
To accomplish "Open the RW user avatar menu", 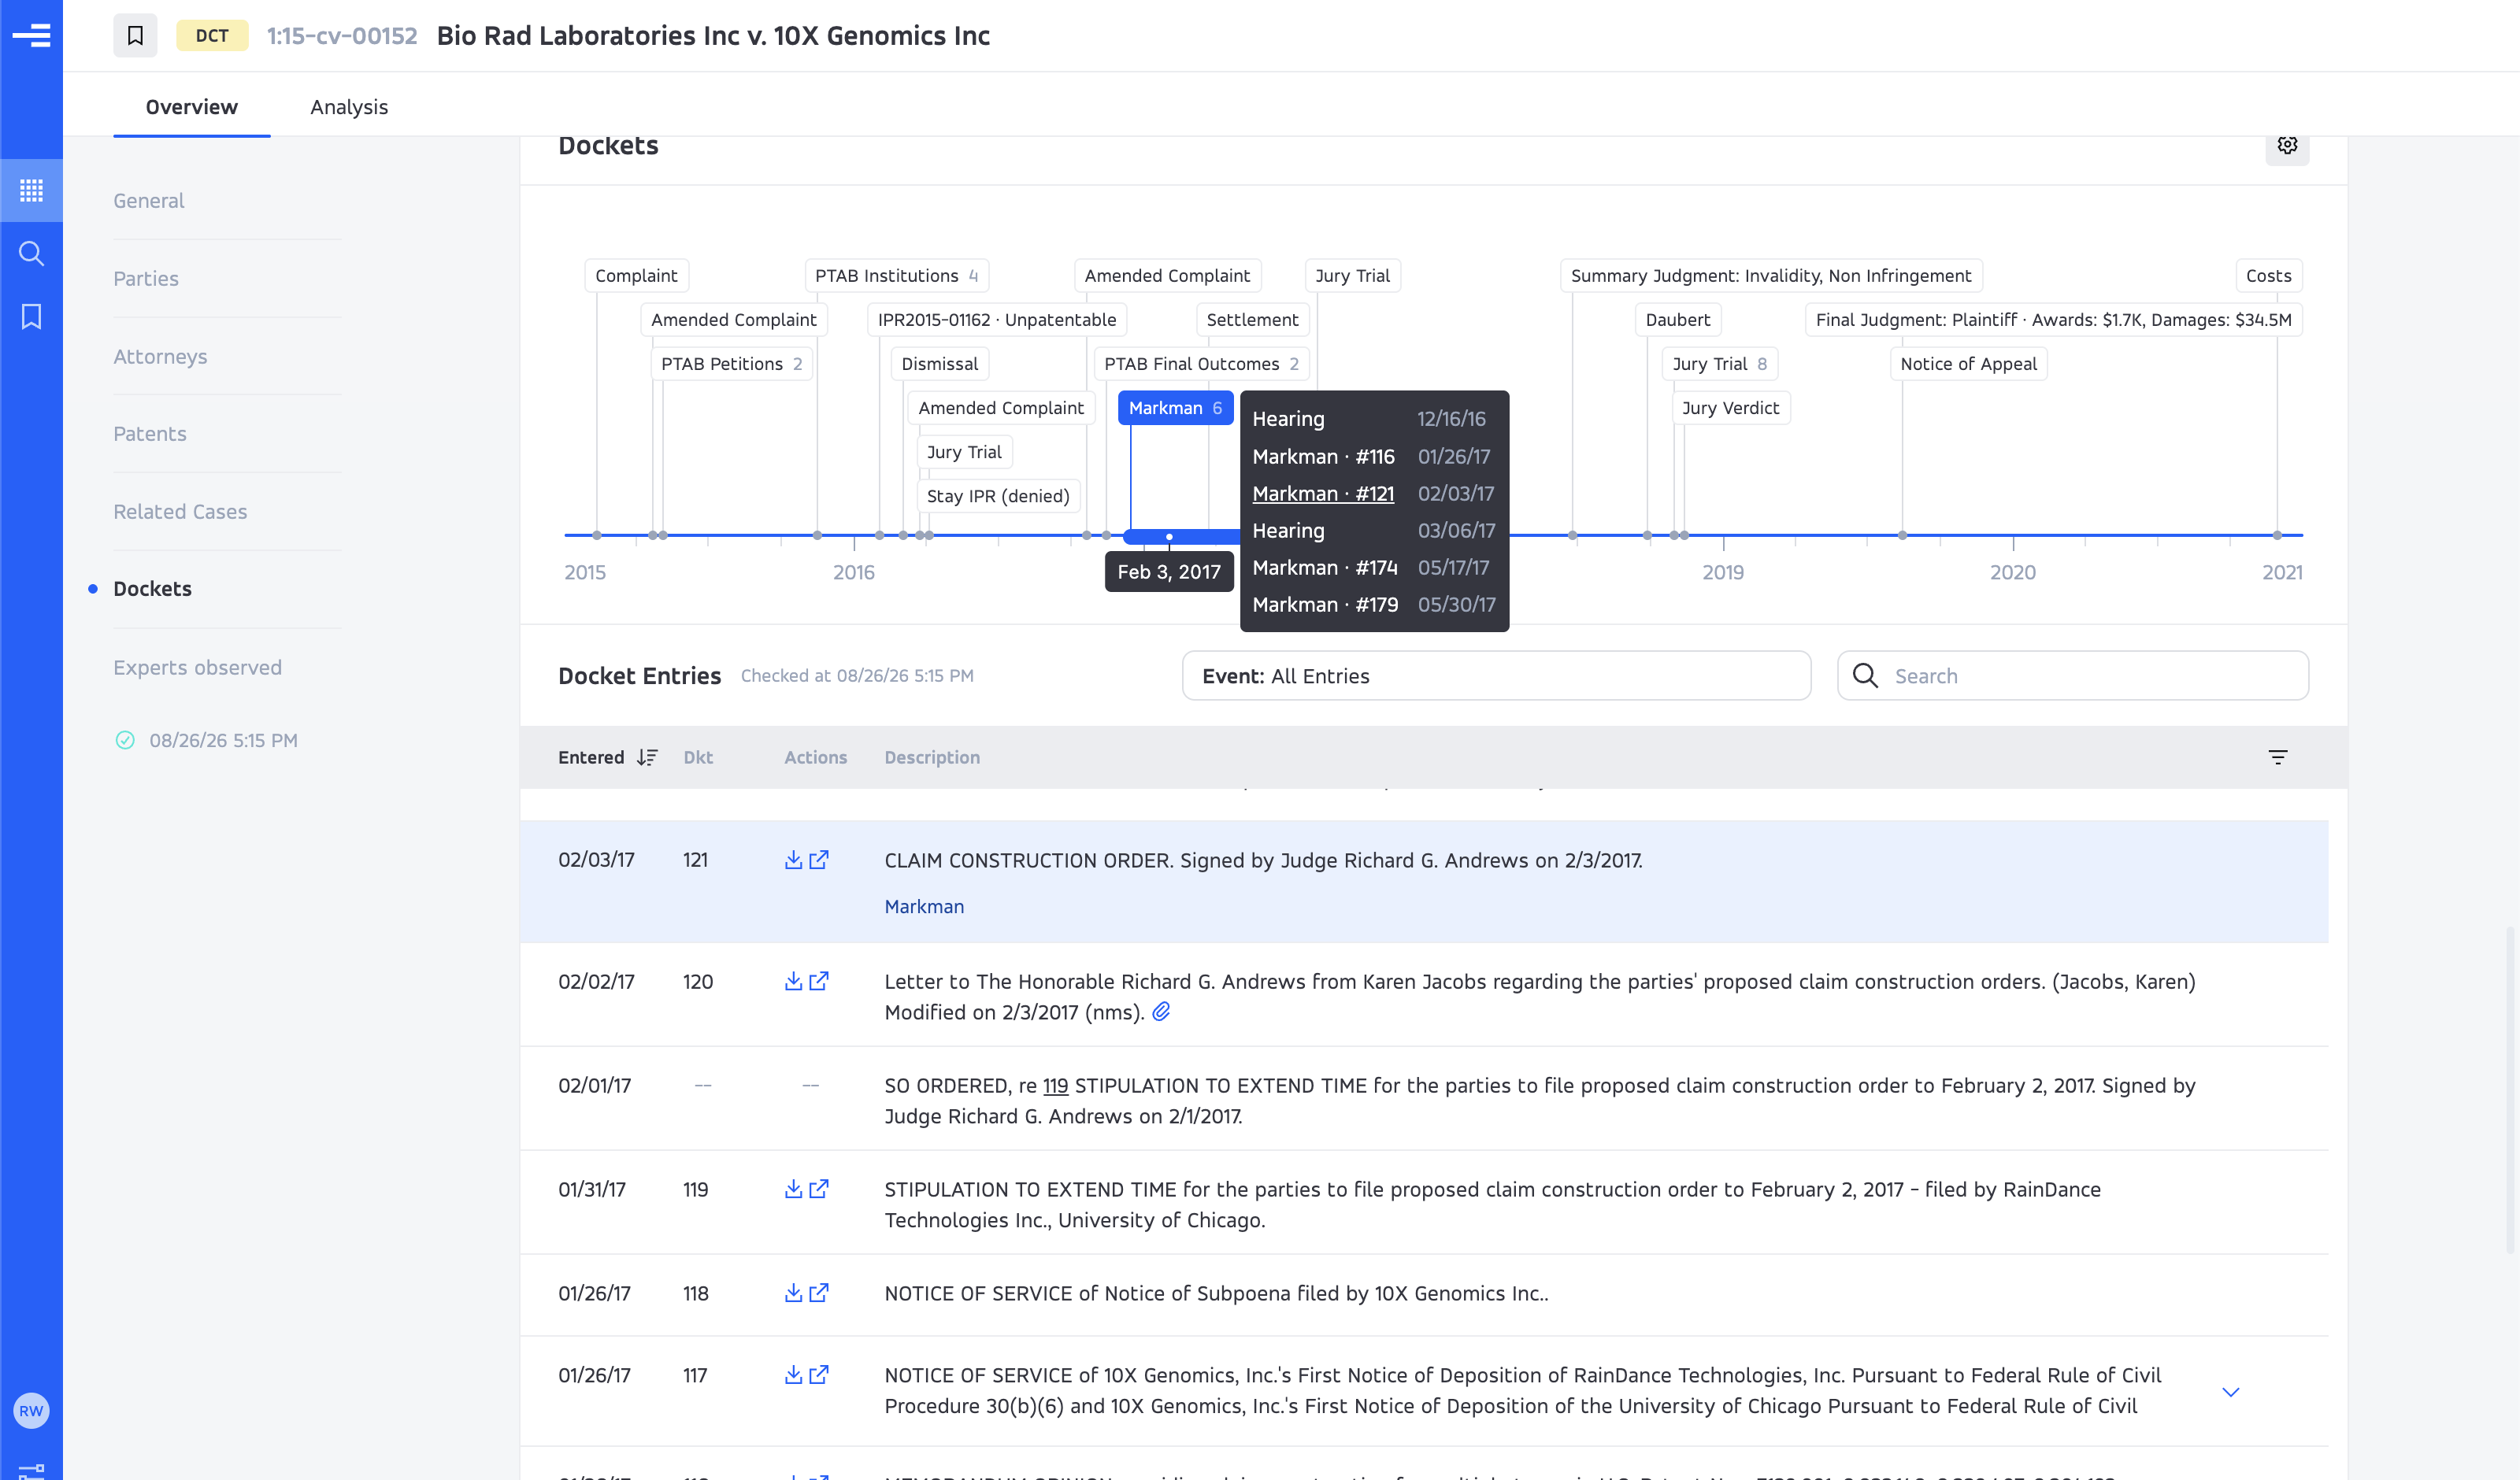I will (x=31, y=1411).
